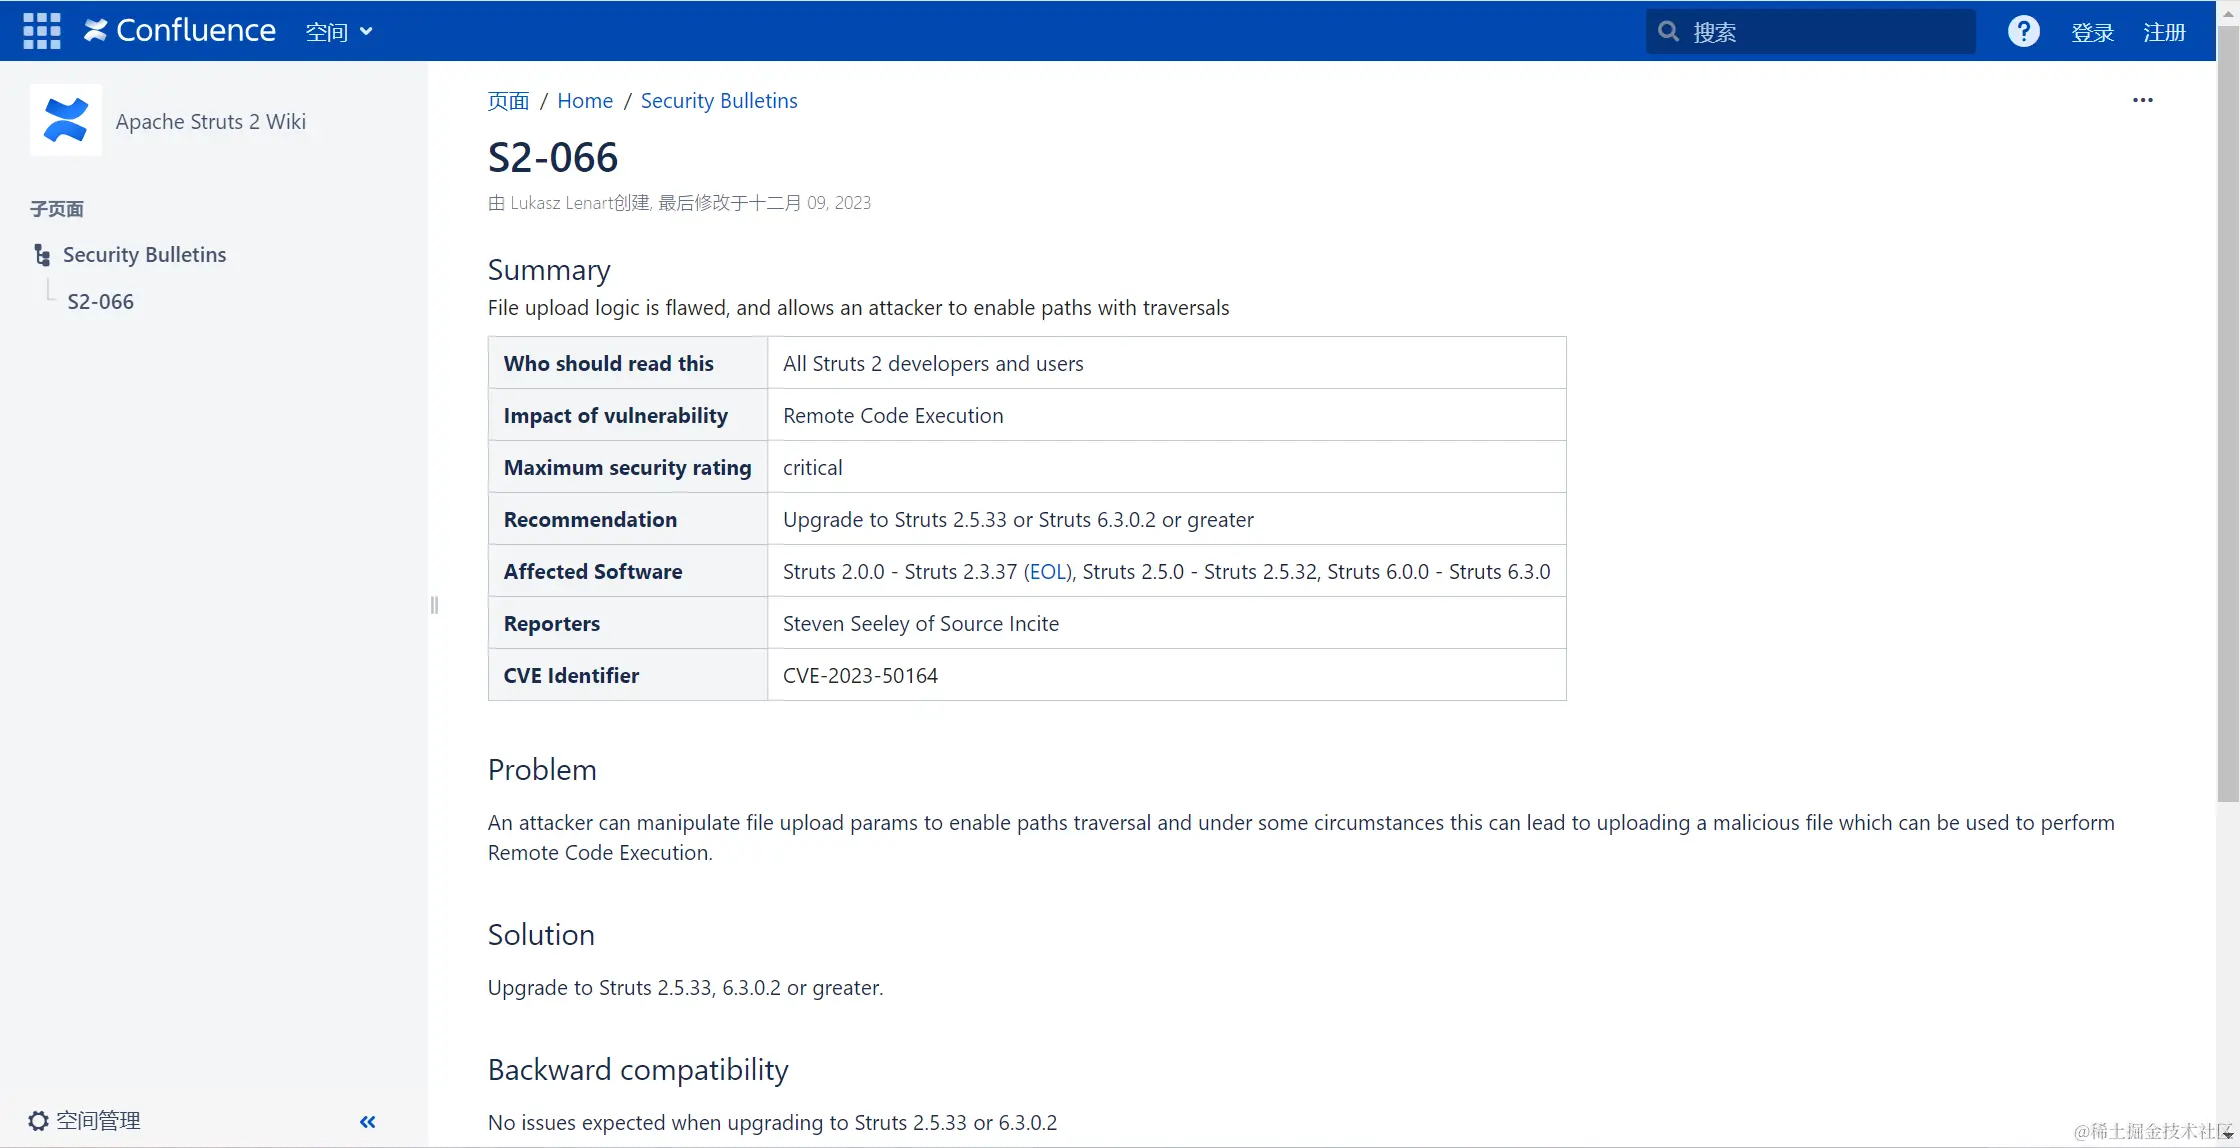
Task: Open Security Bulletins breadcrumb link
Action: tap(719, 101)
